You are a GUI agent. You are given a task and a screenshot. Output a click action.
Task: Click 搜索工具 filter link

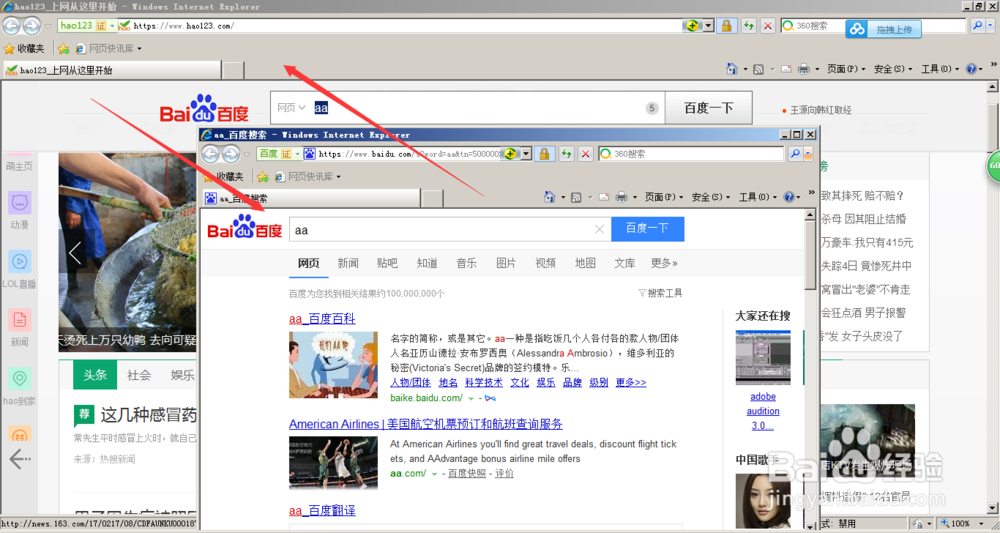pos(661,293)
